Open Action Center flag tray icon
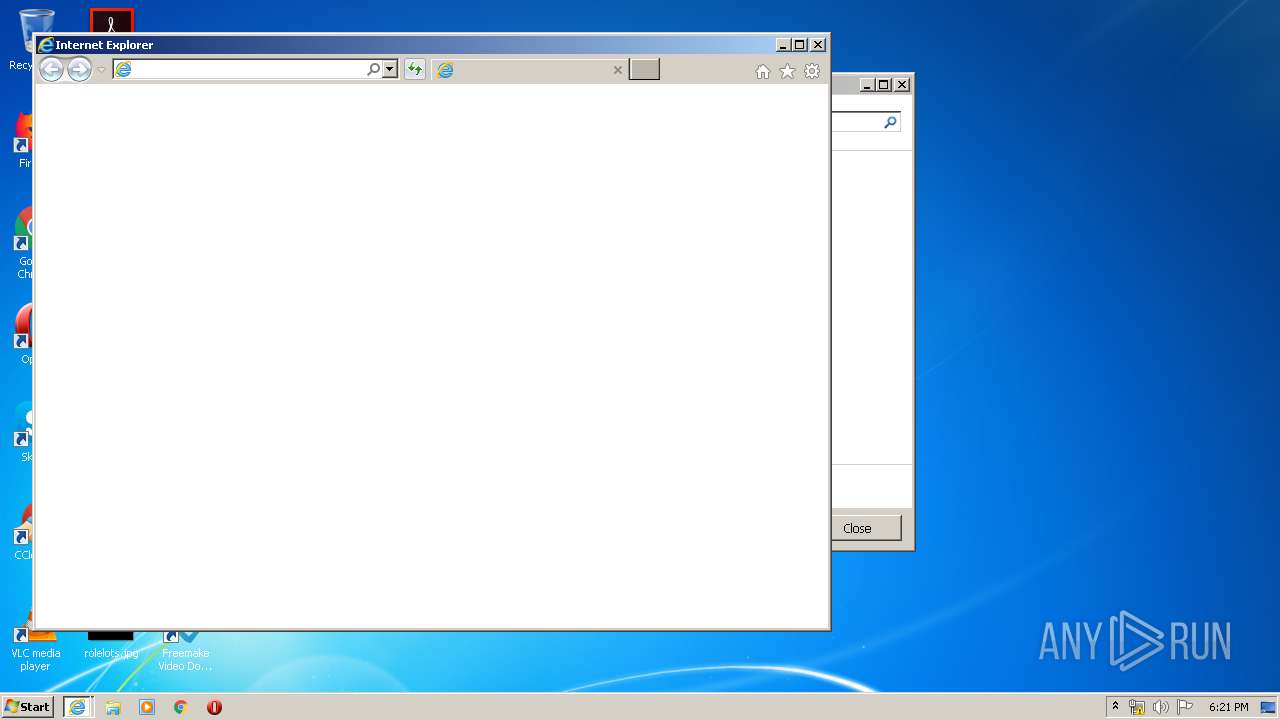The height and width of the screenshot is (720, 1280). coord(1185,707)
